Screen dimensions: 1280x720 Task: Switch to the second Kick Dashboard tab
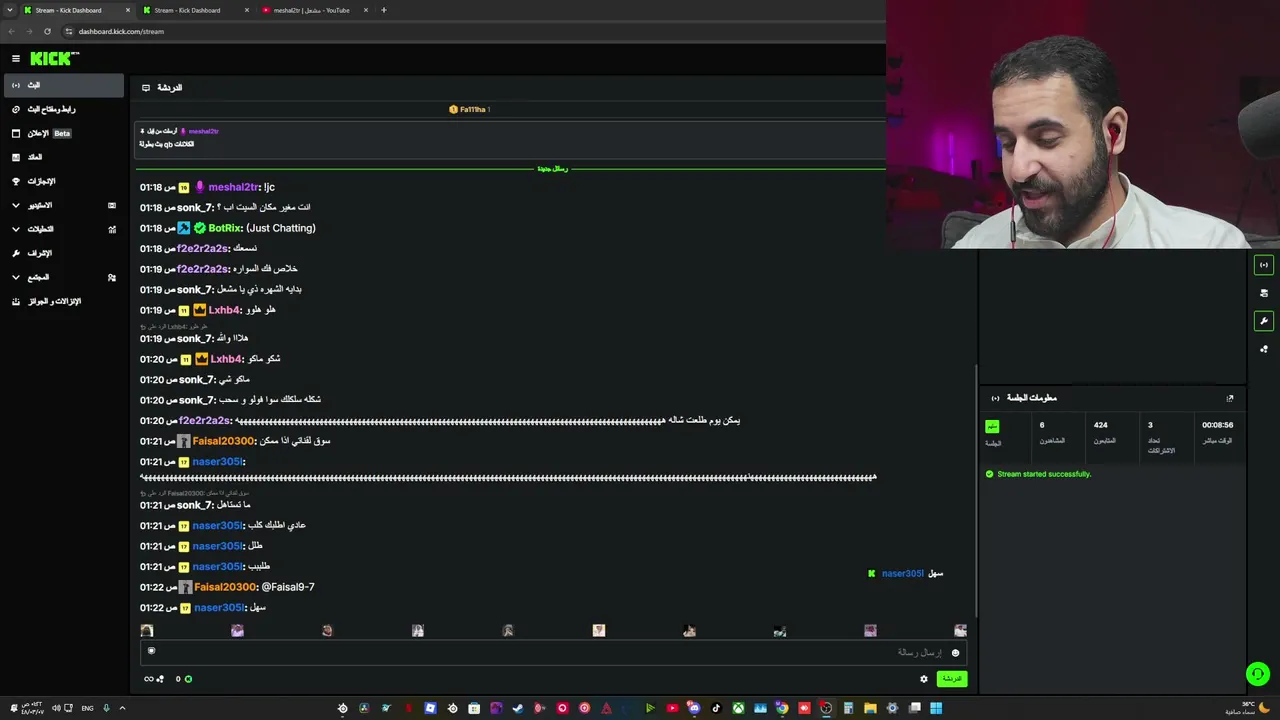tap(195, 10)
